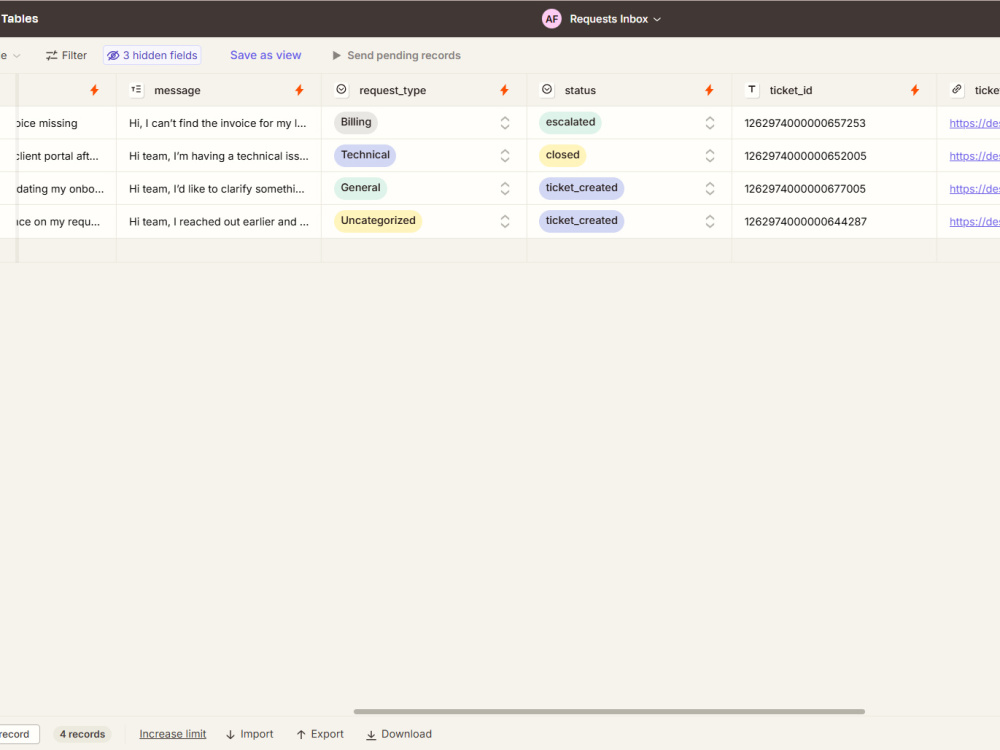Select the status column header
The height and width of the screenshot is (750, 1000).
click(629, 91)
